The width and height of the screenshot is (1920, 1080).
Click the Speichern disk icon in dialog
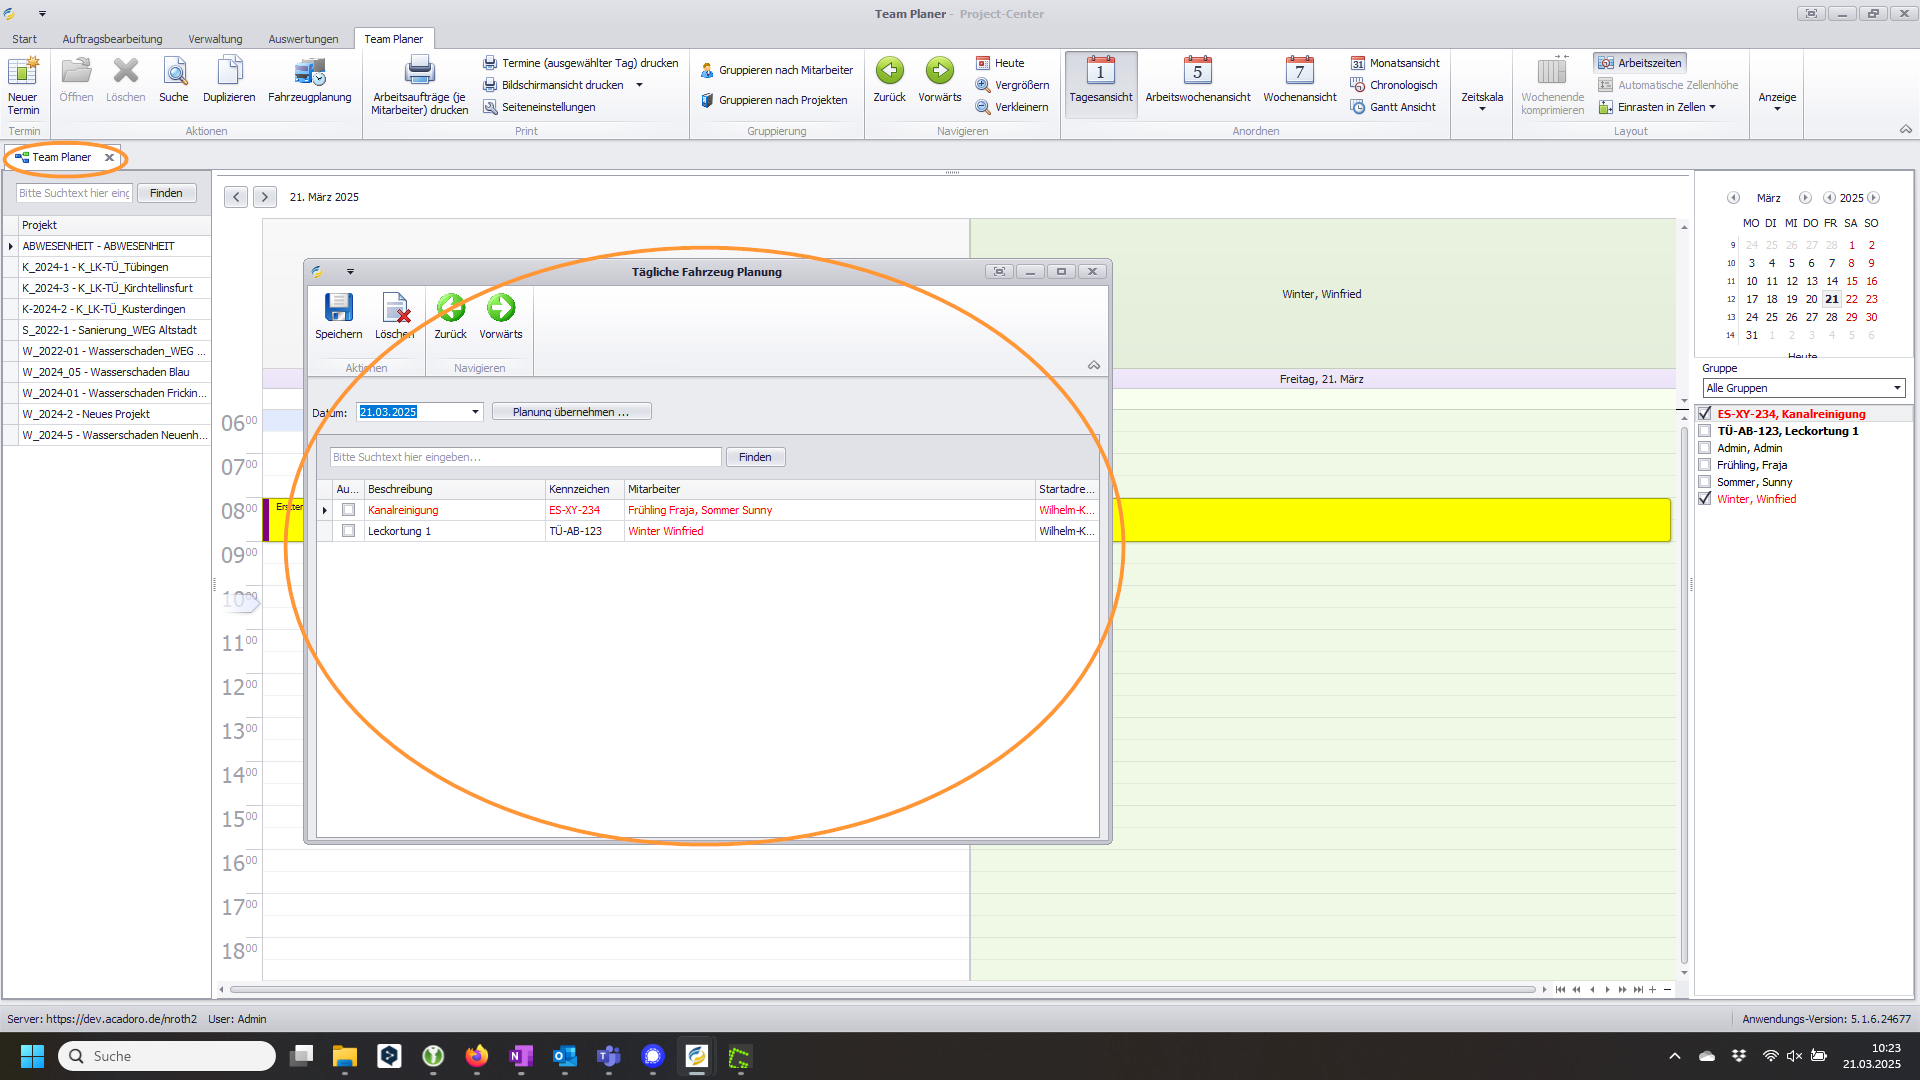[x=338, y=308]
